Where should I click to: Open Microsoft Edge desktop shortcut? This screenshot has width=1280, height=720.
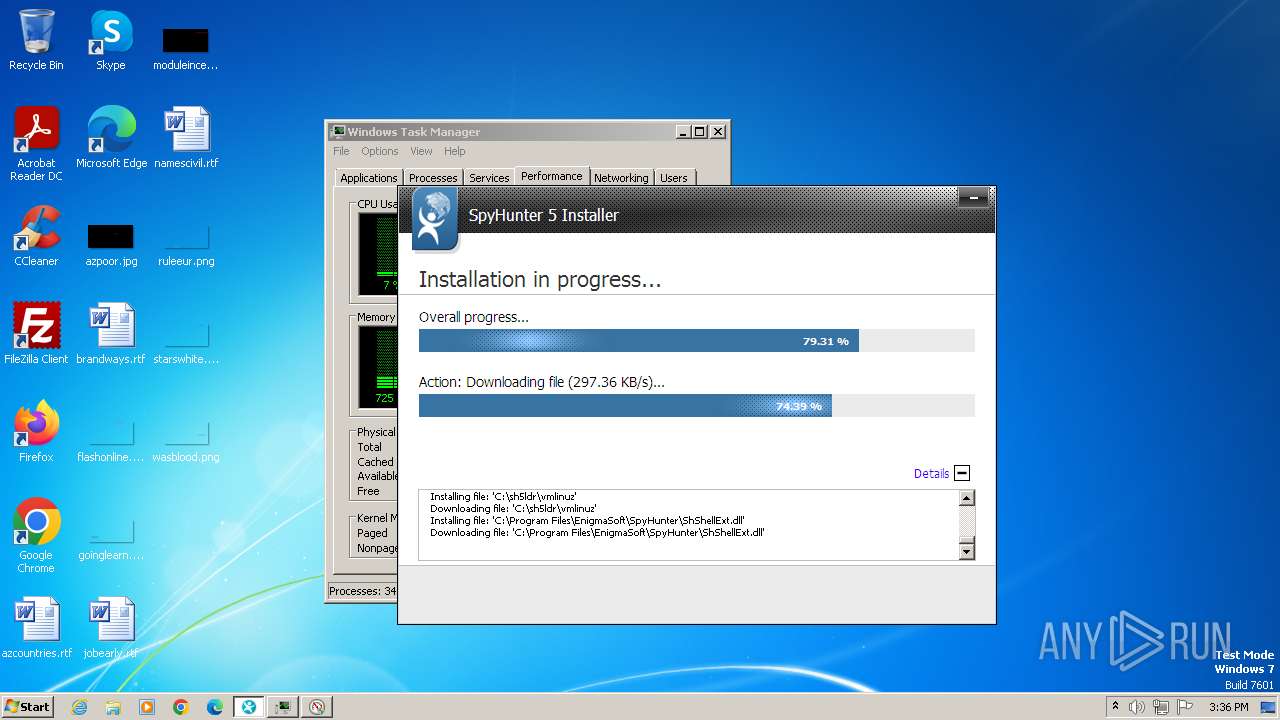[111, 137]
